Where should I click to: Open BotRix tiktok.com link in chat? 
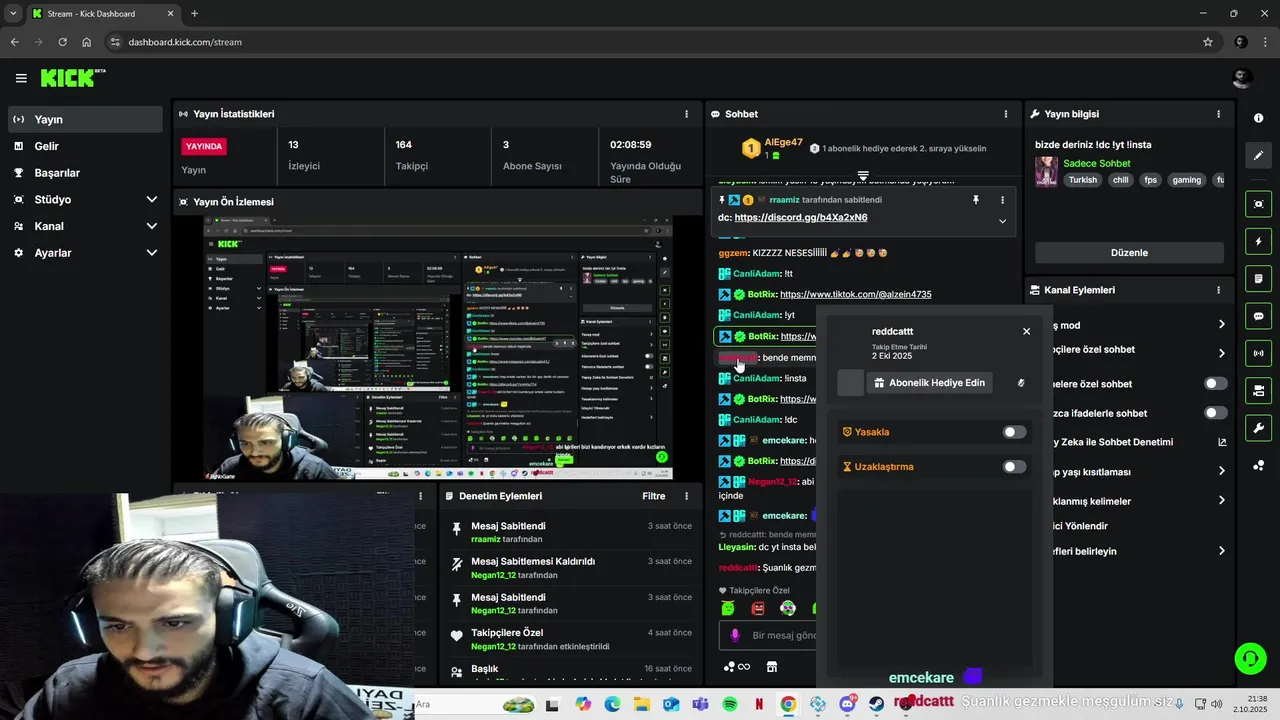tap(855, 294)
